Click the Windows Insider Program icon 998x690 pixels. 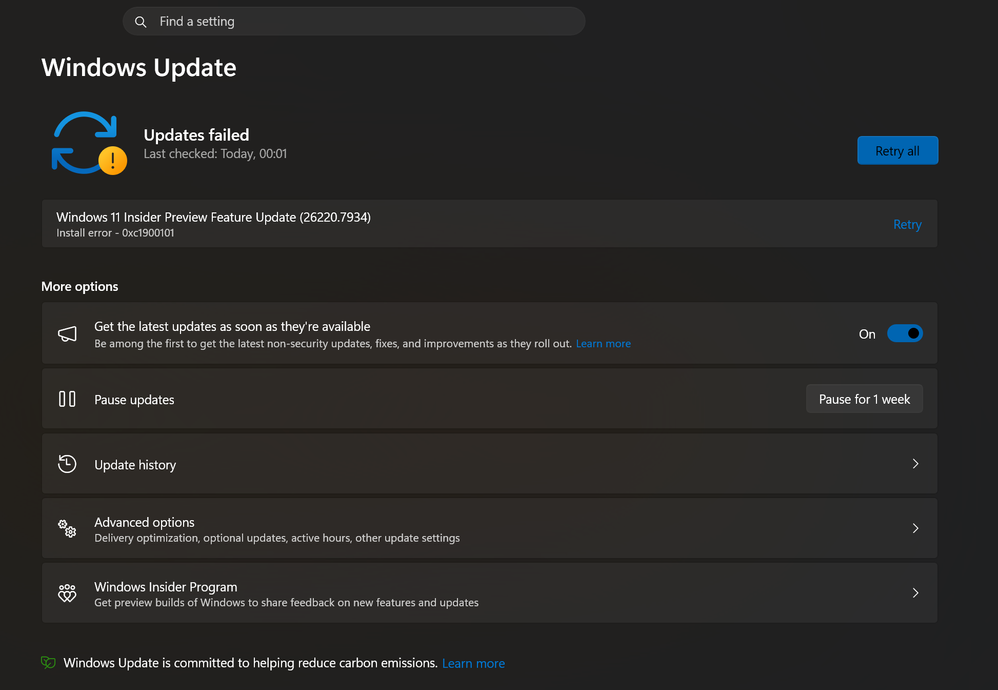[x=67, y=593]
